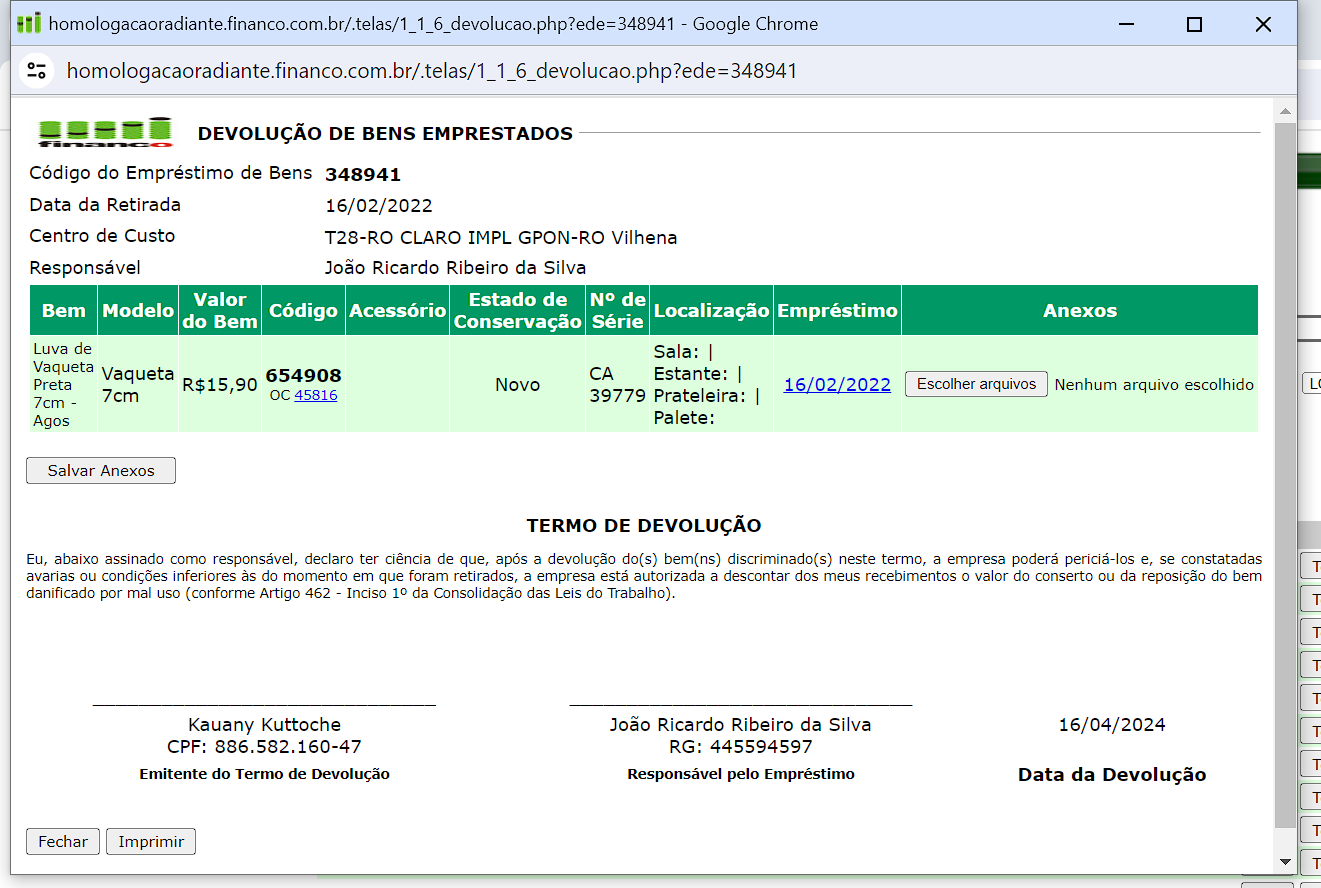The image size is (1321, 888).
Task: Click the page favicon in the title bar
Action: click(x=29, y=24)
